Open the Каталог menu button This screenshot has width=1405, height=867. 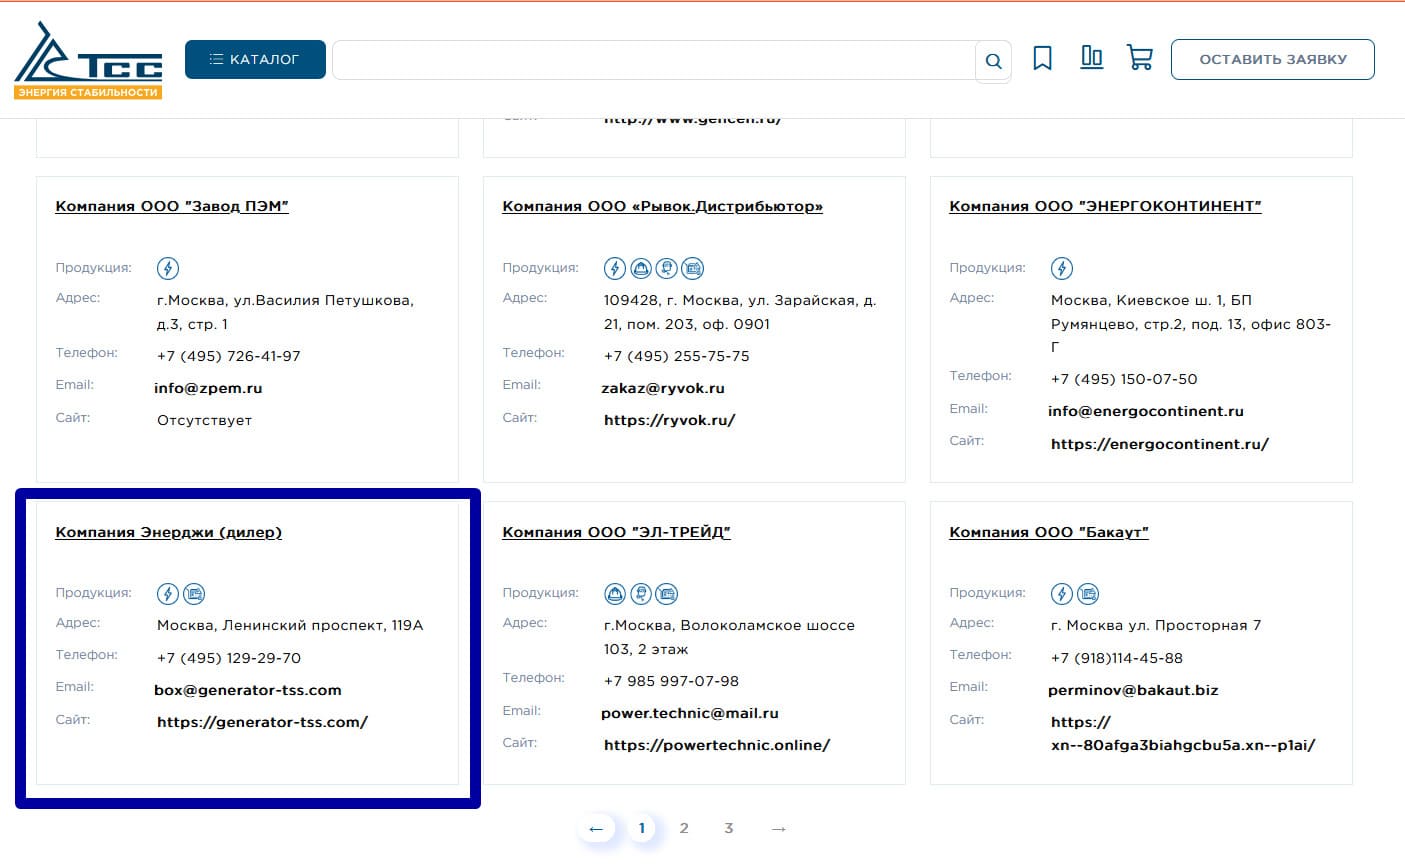tap(255, 59)
